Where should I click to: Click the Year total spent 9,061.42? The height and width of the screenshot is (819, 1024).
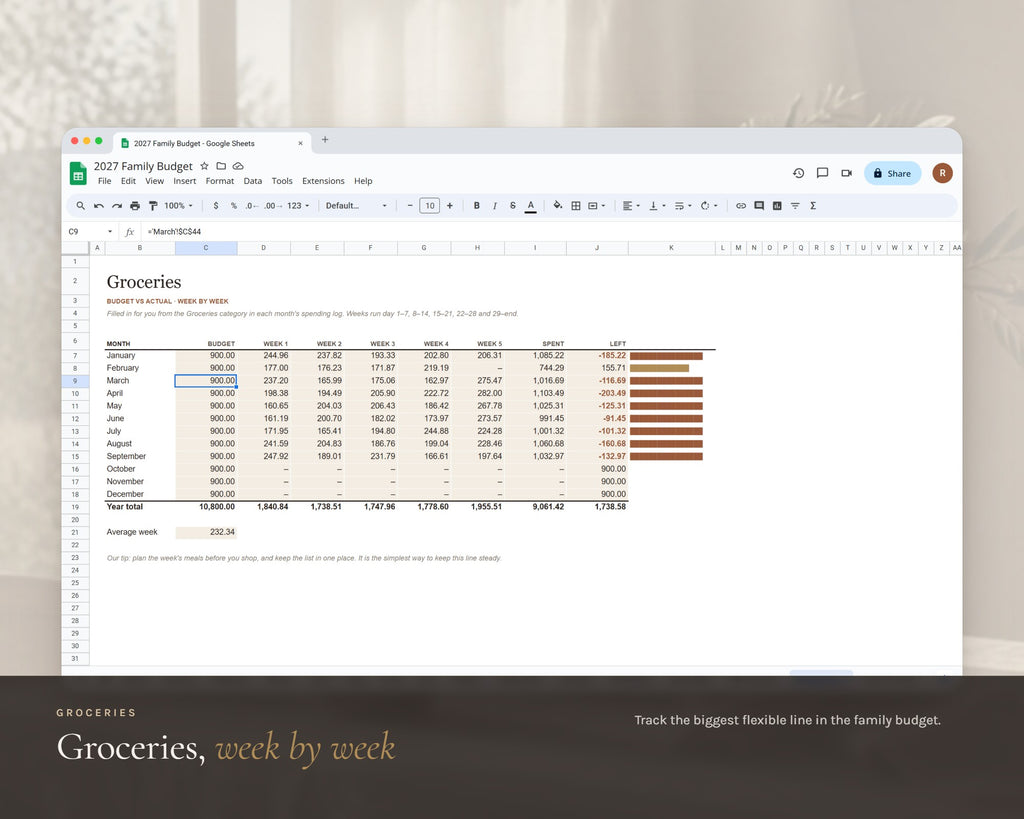point(536,507)
